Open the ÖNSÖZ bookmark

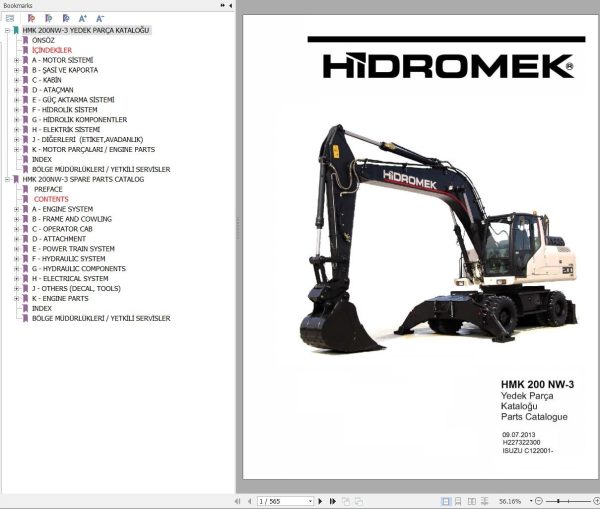43,40
